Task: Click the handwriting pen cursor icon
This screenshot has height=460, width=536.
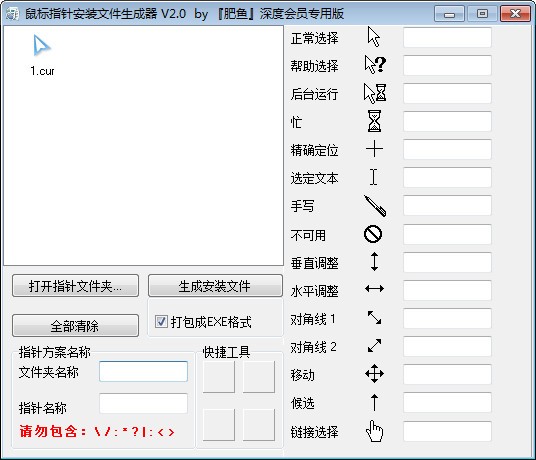Action: (x=375, y=206)
